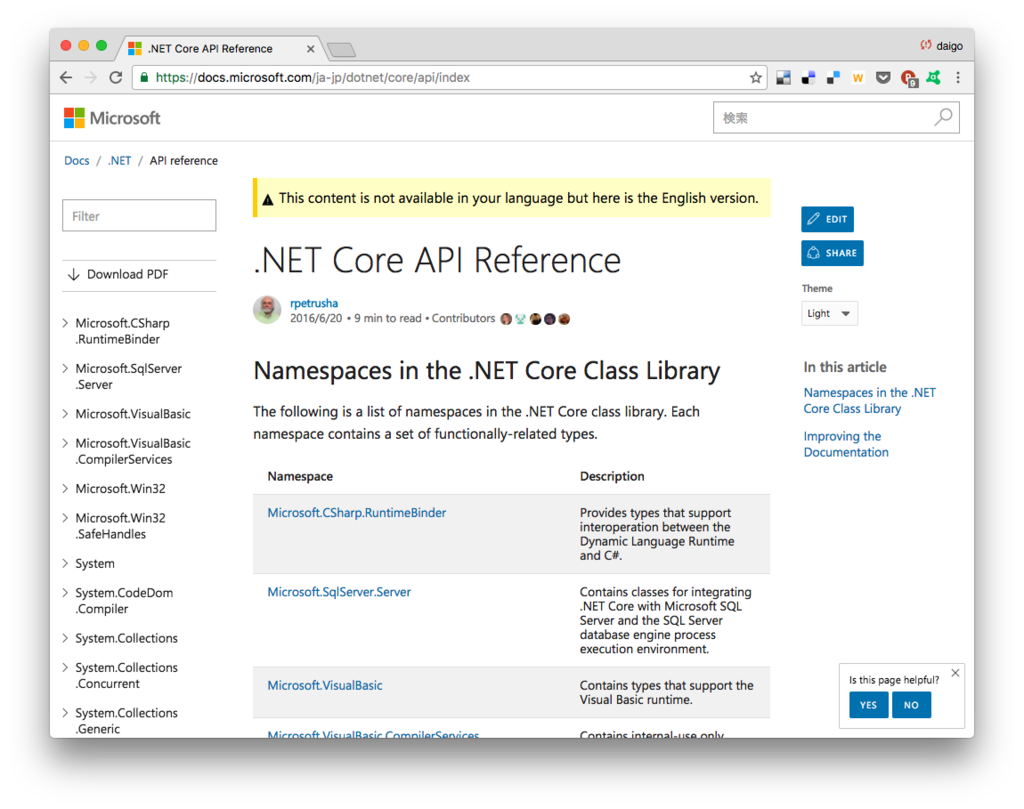
Task: Open Microsoft.VisualBasic table link
Action: 325,685
